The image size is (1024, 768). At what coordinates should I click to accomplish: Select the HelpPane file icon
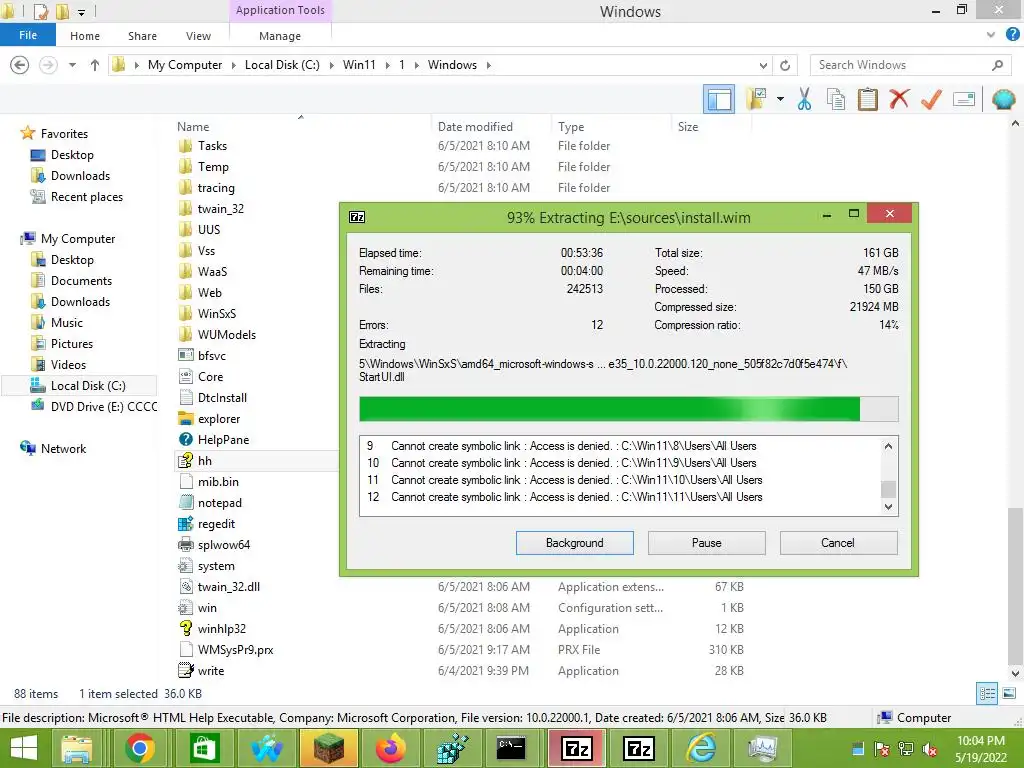186,440
